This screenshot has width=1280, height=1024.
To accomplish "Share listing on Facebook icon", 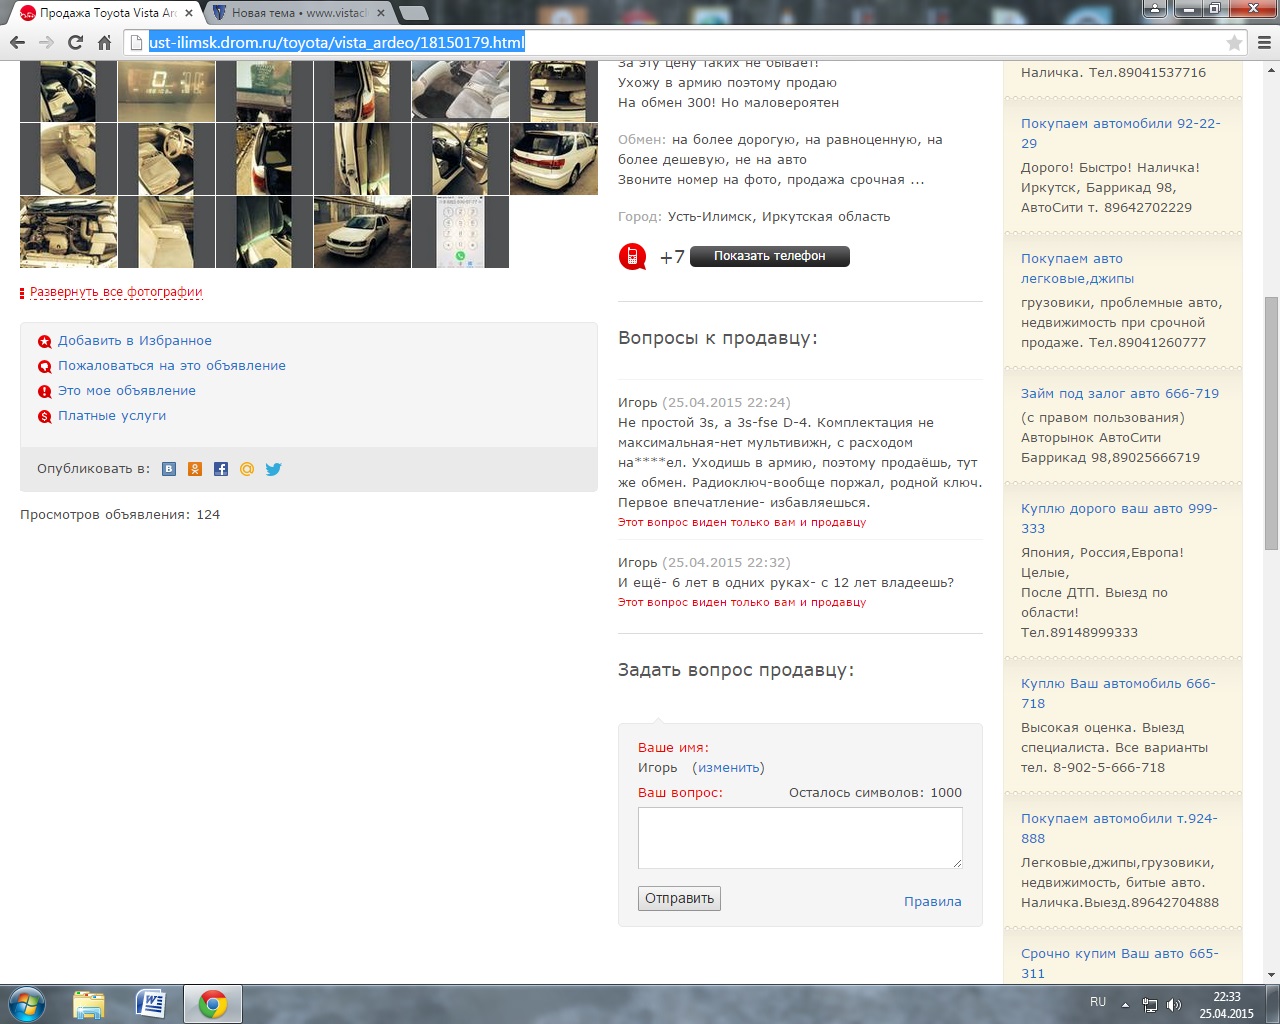I will 221,469.
